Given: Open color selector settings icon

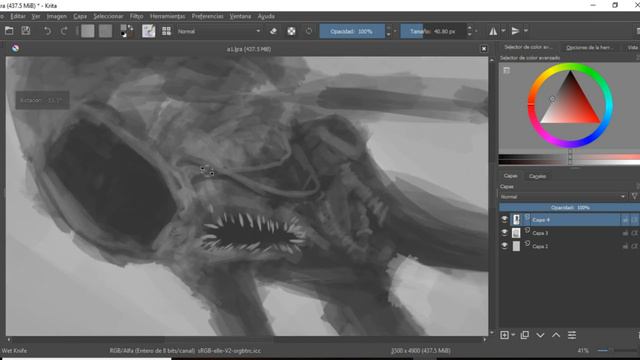Looking at the screenshot, I should (x=507, y=71).
